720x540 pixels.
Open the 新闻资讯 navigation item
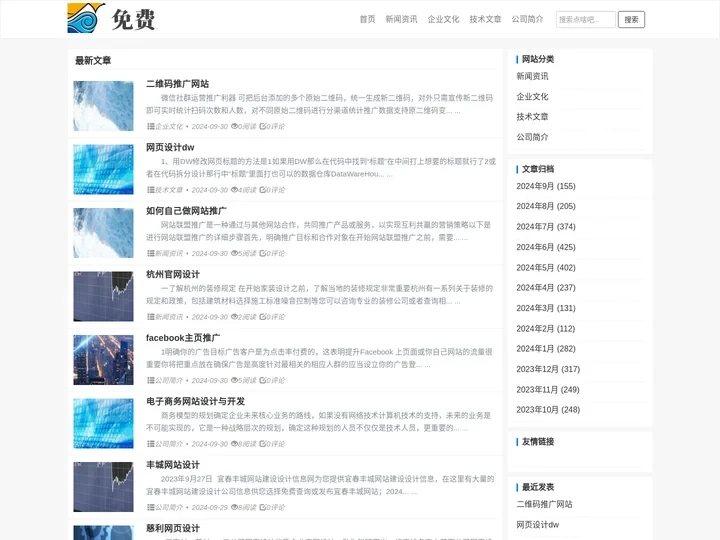(401, 19)
